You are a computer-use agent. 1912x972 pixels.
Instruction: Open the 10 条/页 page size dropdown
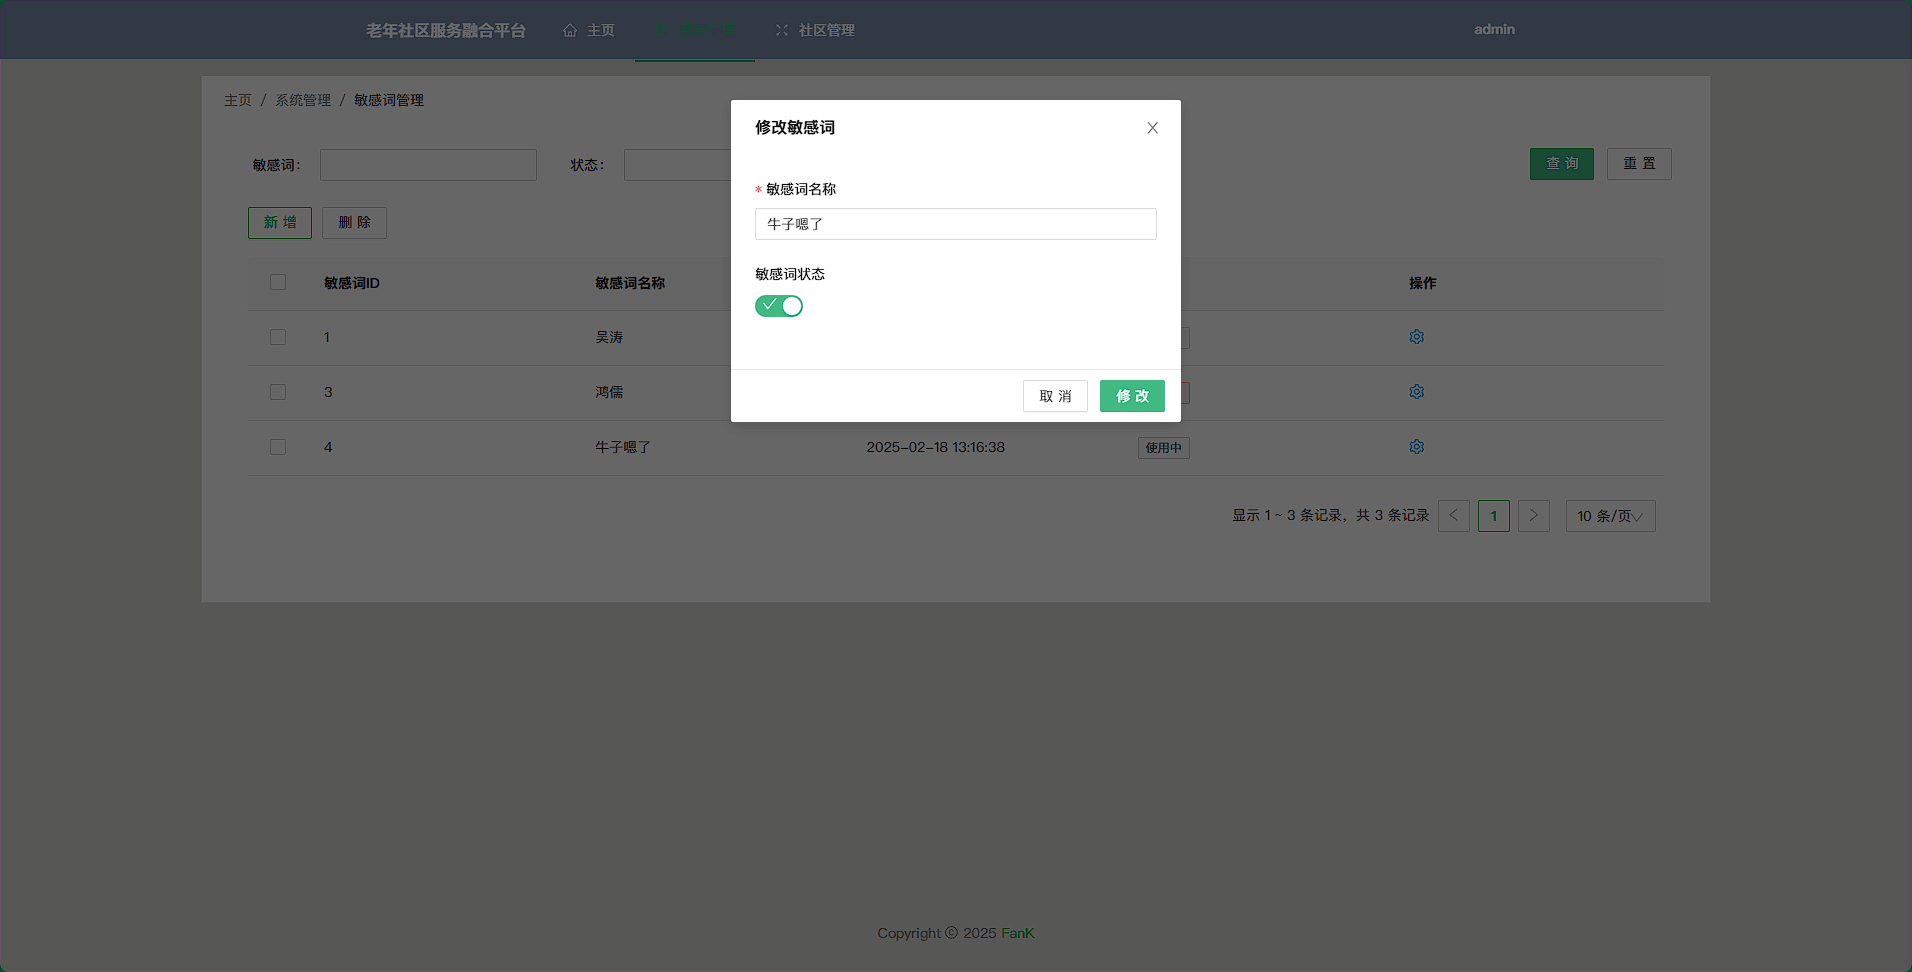(x=1610, y=516)
